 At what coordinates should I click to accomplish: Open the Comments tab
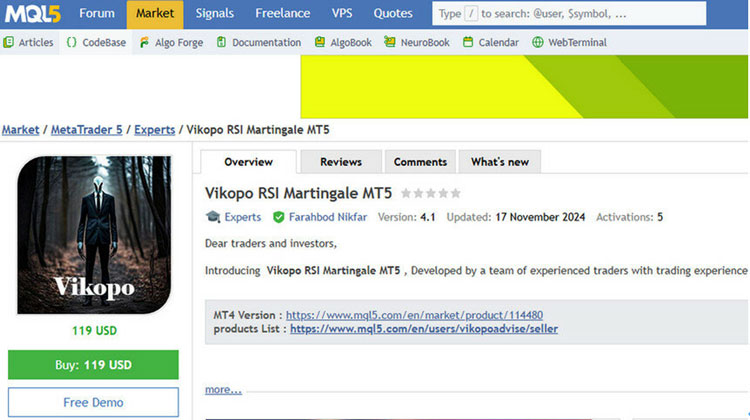tap(420, 162)
